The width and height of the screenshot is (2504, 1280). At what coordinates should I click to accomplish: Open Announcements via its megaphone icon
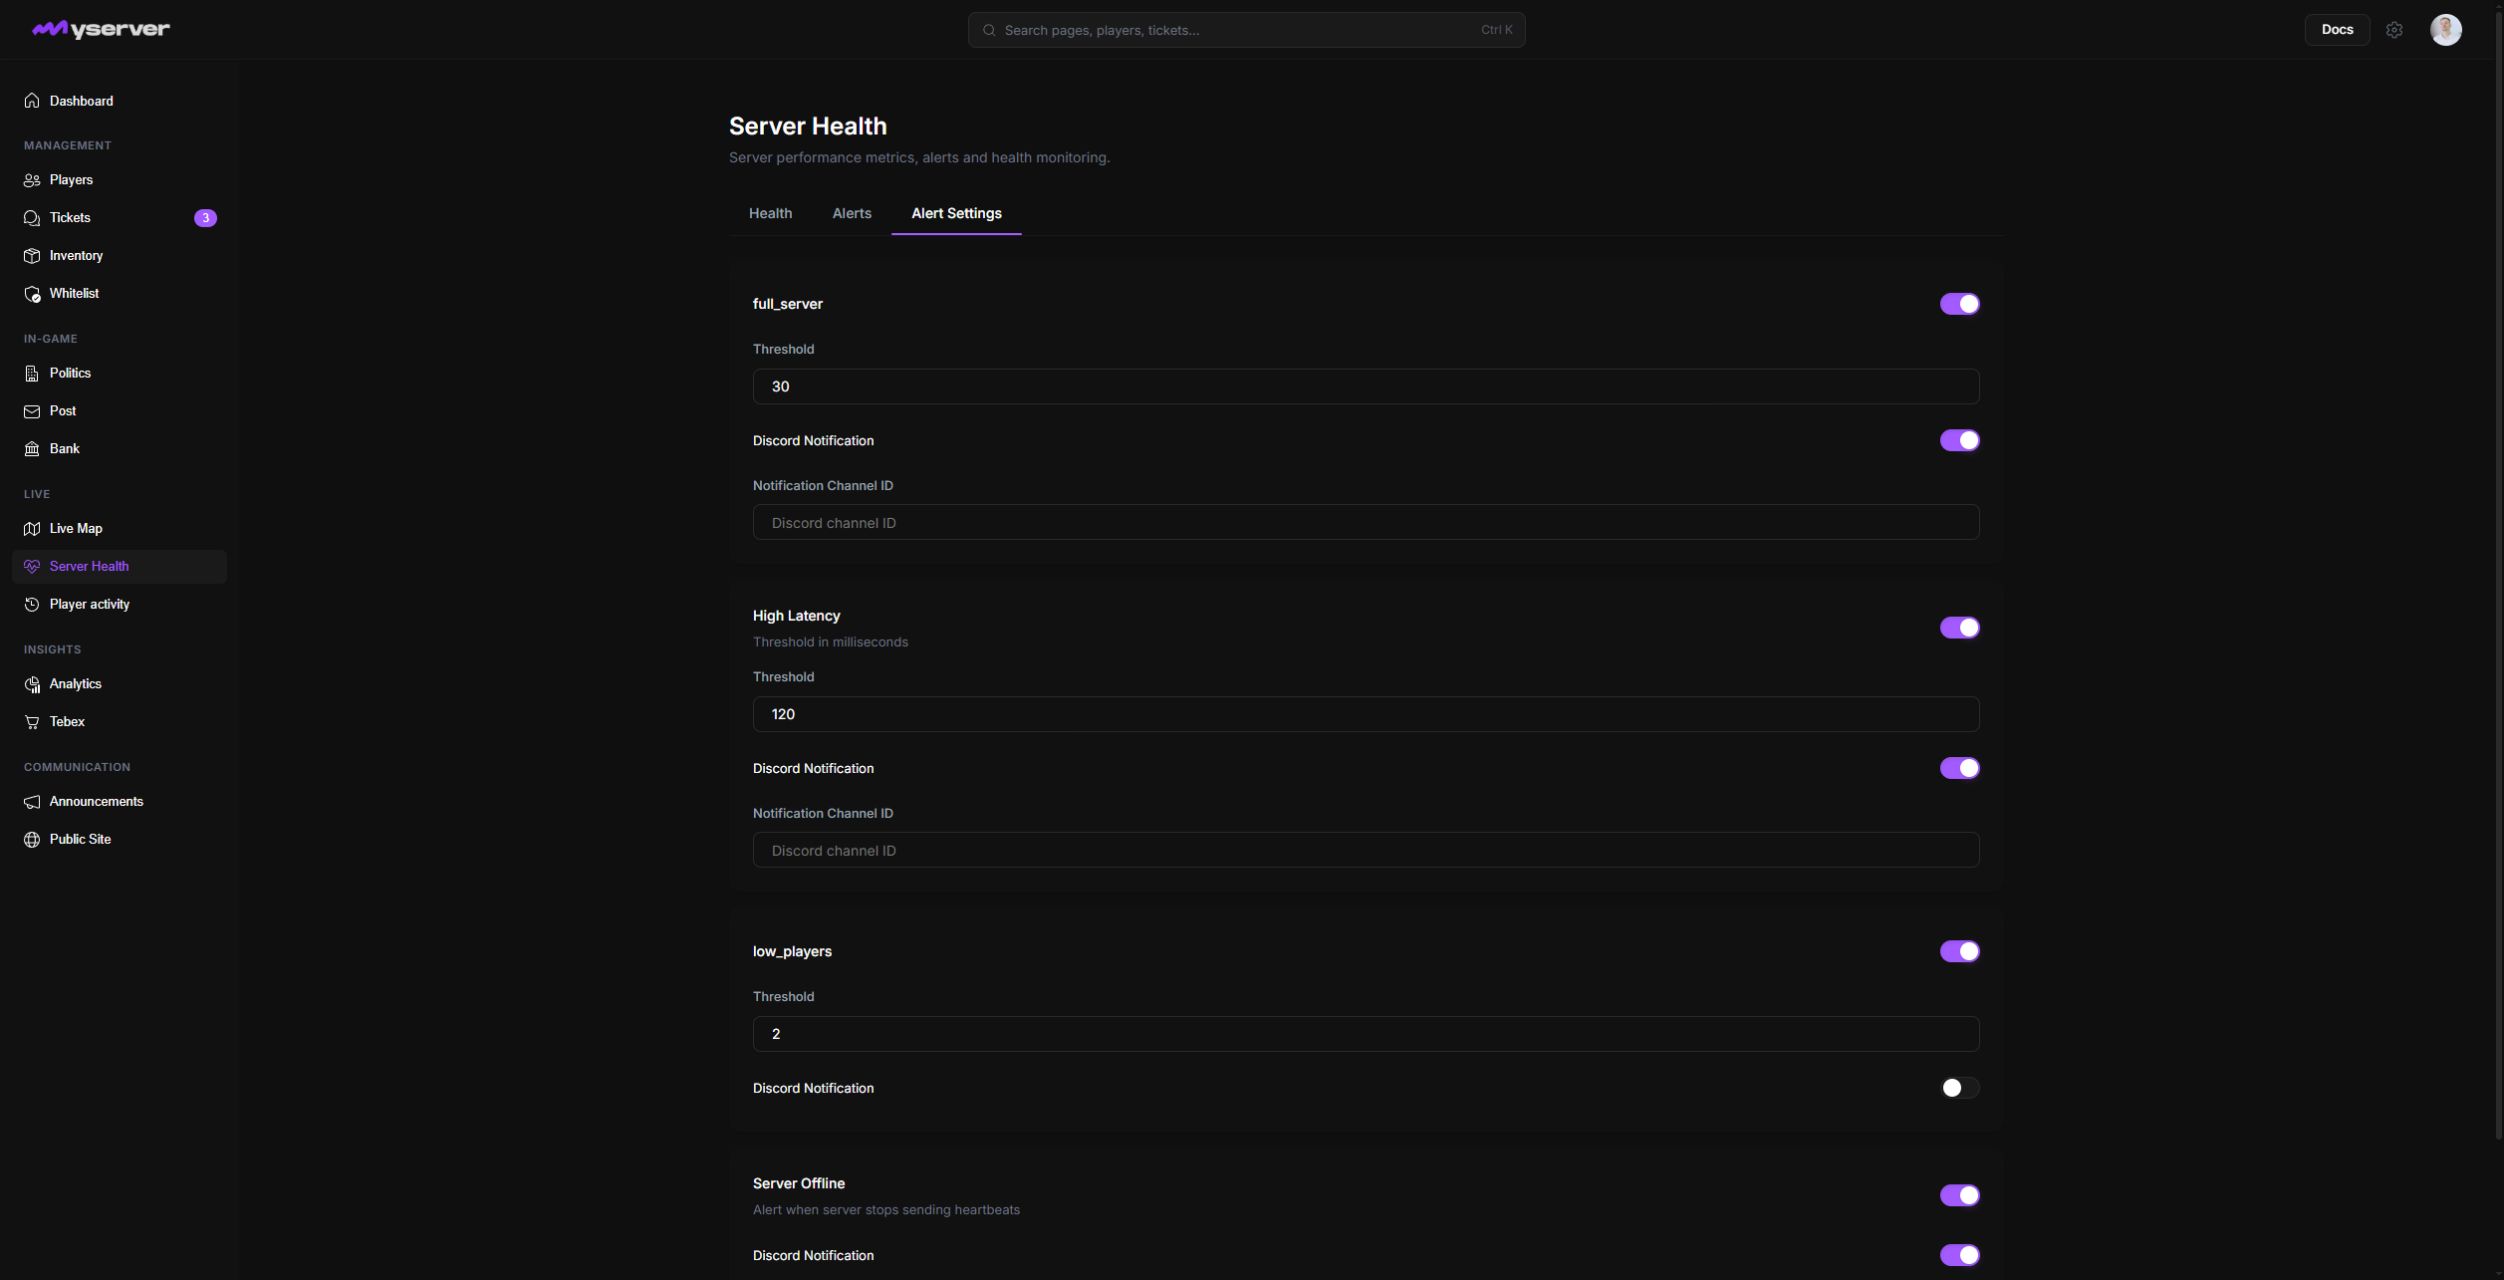point(32,802)
